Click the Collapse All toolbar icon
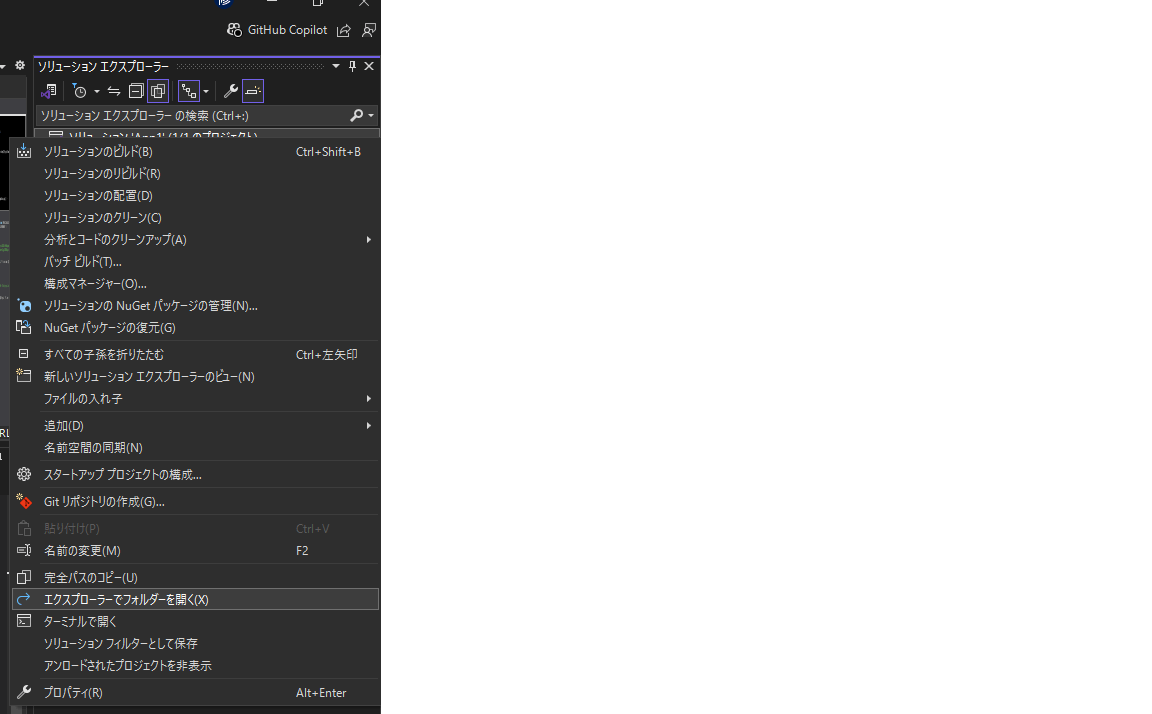 click(x=136, y=91)
